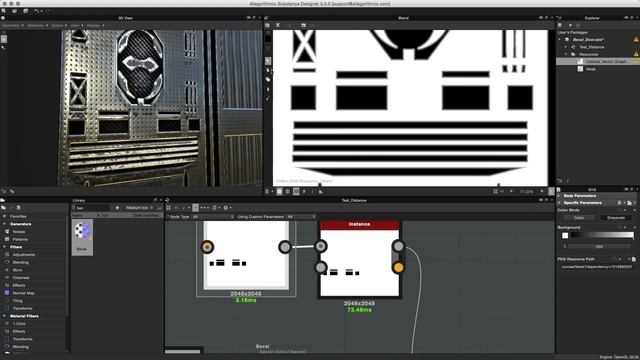The image size is (640, 360).
Task: Click the PKG Resource Path text field
Action: [596, 267]
